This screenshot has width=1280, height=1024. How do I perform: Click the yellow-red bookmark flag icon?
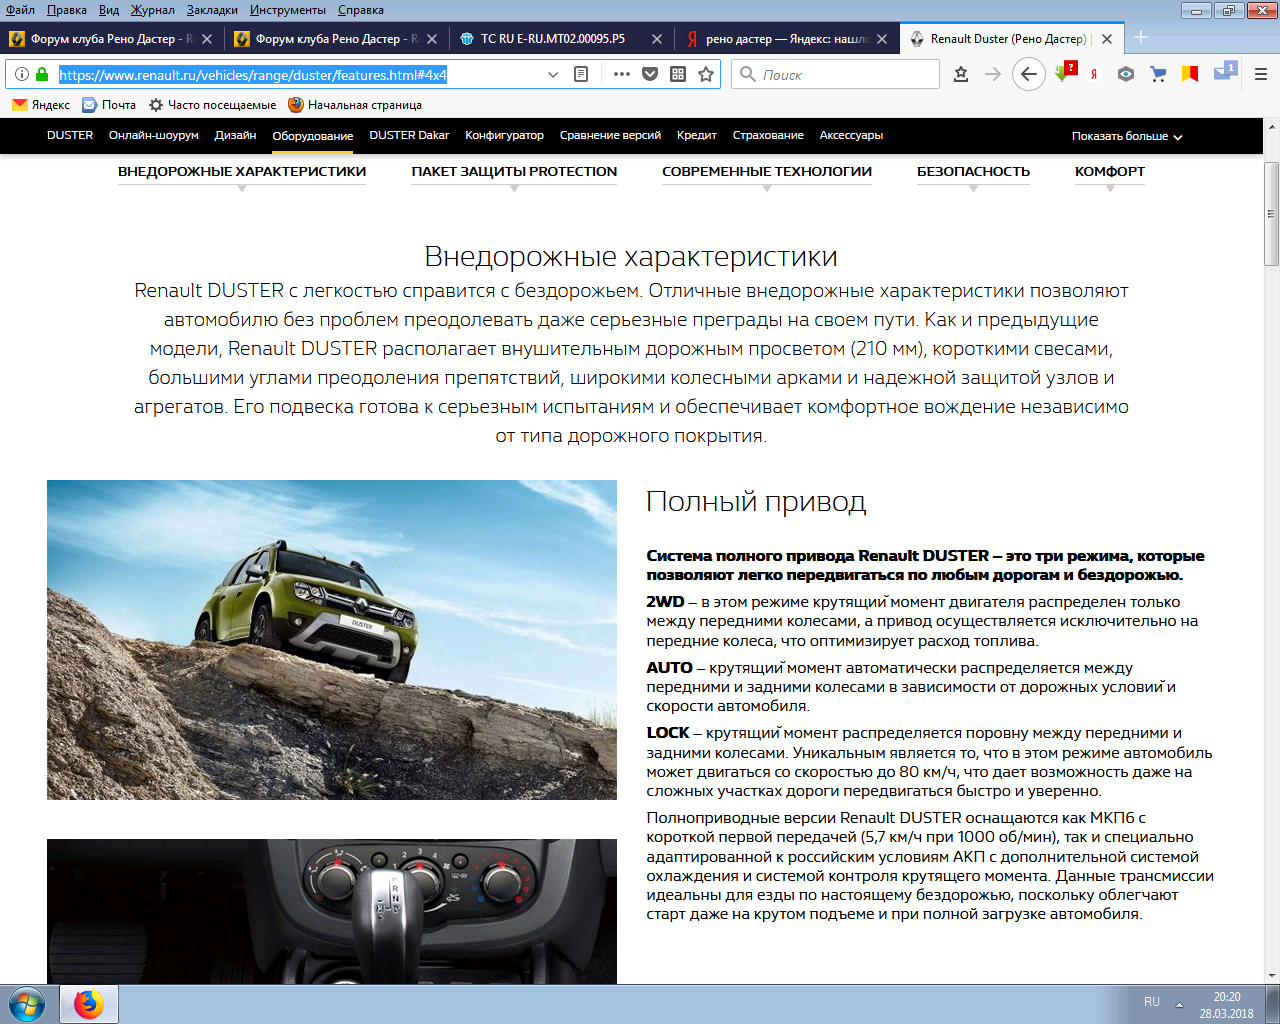[1190, 74]
